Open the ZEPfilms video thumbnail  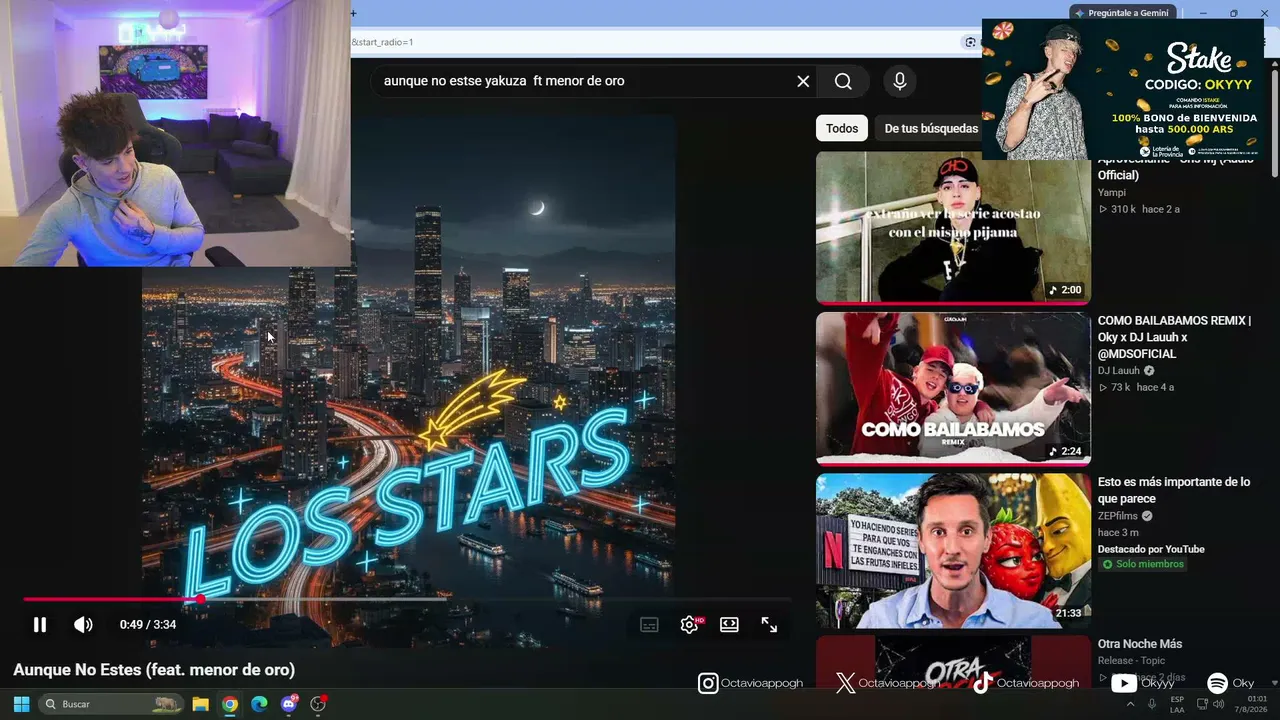953,550
